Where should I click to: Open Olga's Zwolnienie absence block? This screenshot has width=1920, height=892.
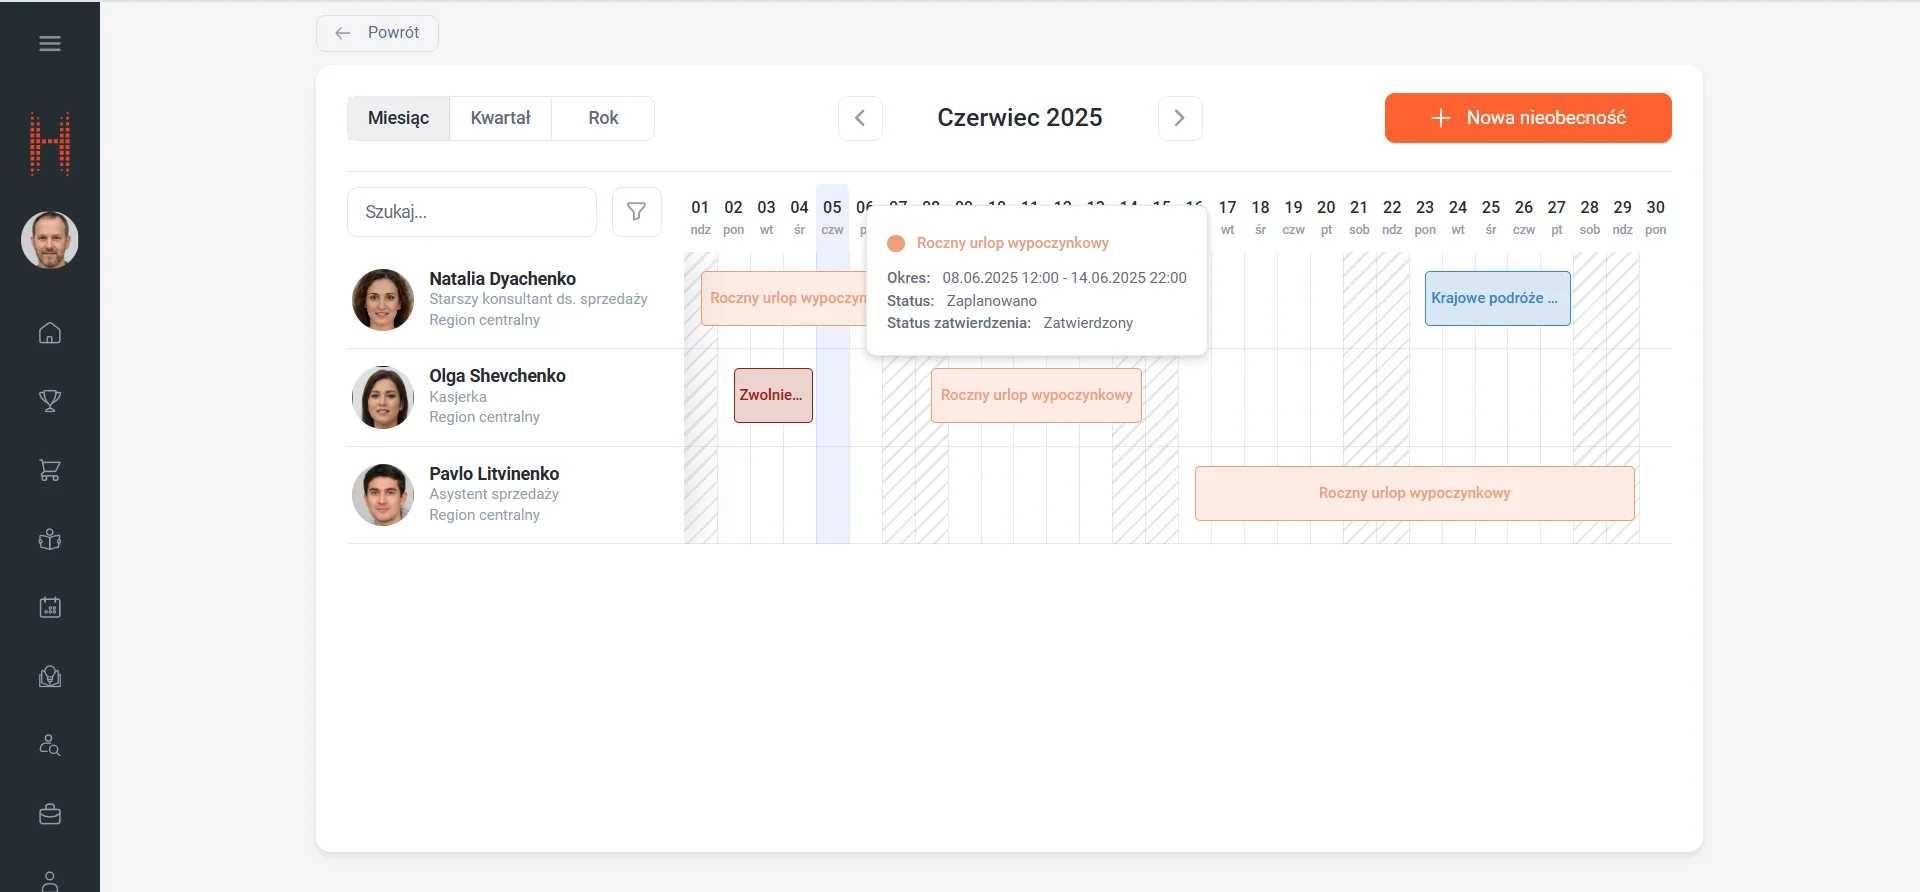point(773,395)
